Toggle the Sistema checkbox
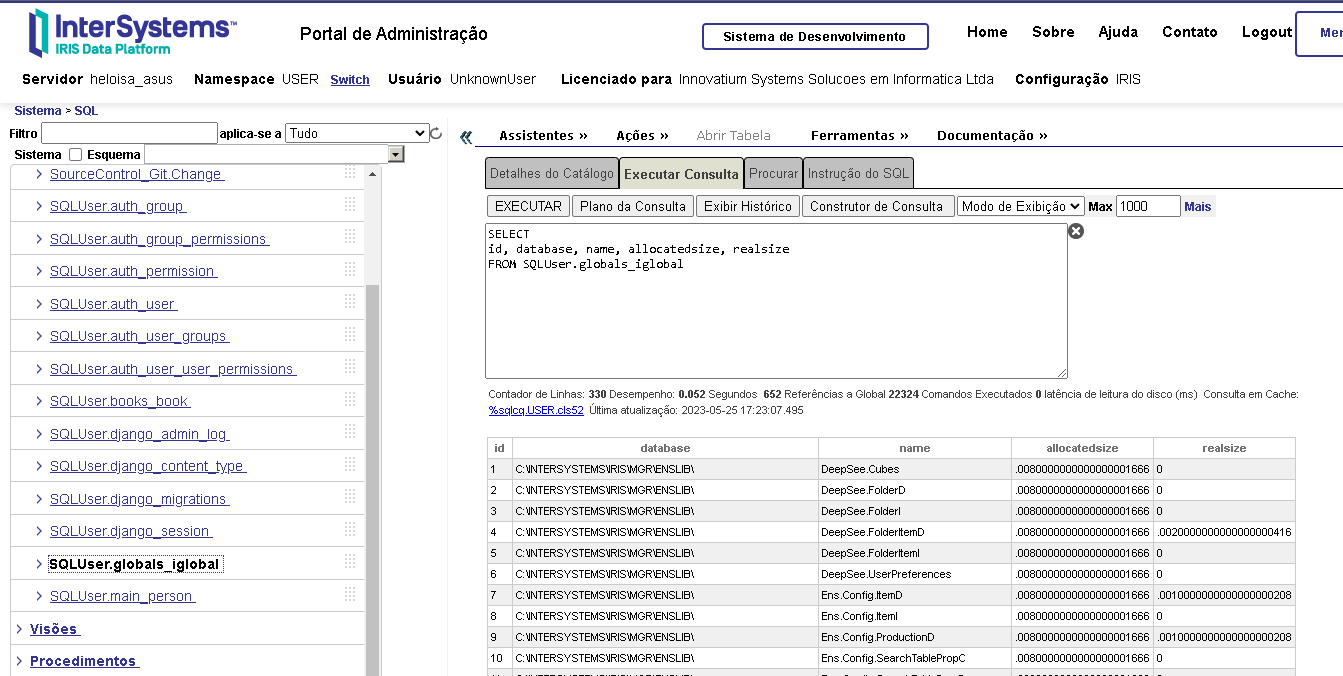1343x676 pixels. 75,155
